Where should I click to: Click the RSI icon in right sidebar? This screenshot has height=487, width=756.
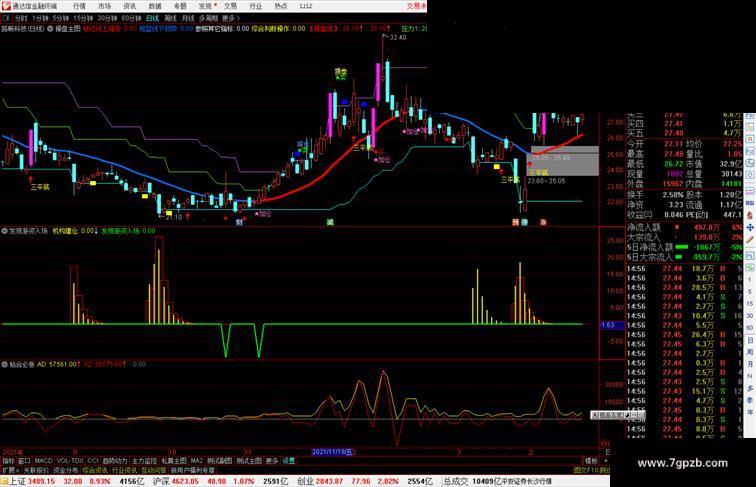point(750,203)
